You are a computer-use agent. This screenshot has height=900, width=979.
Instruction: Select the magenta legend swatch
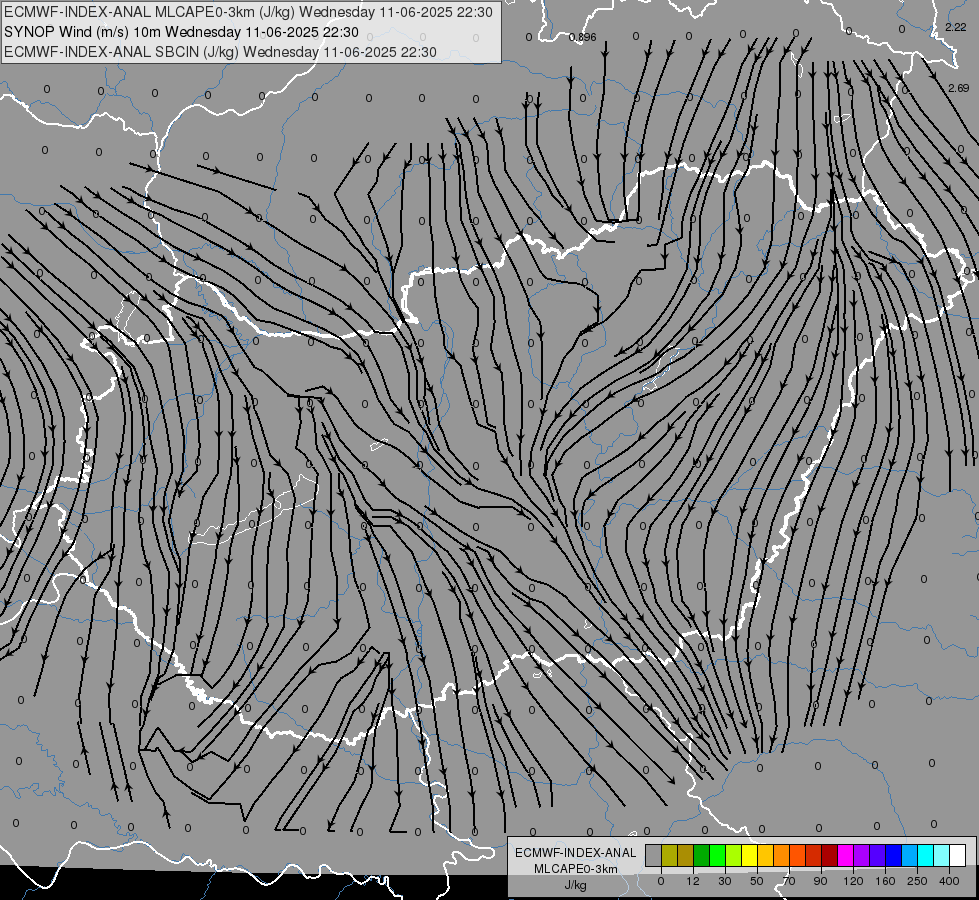click(845, 855)
